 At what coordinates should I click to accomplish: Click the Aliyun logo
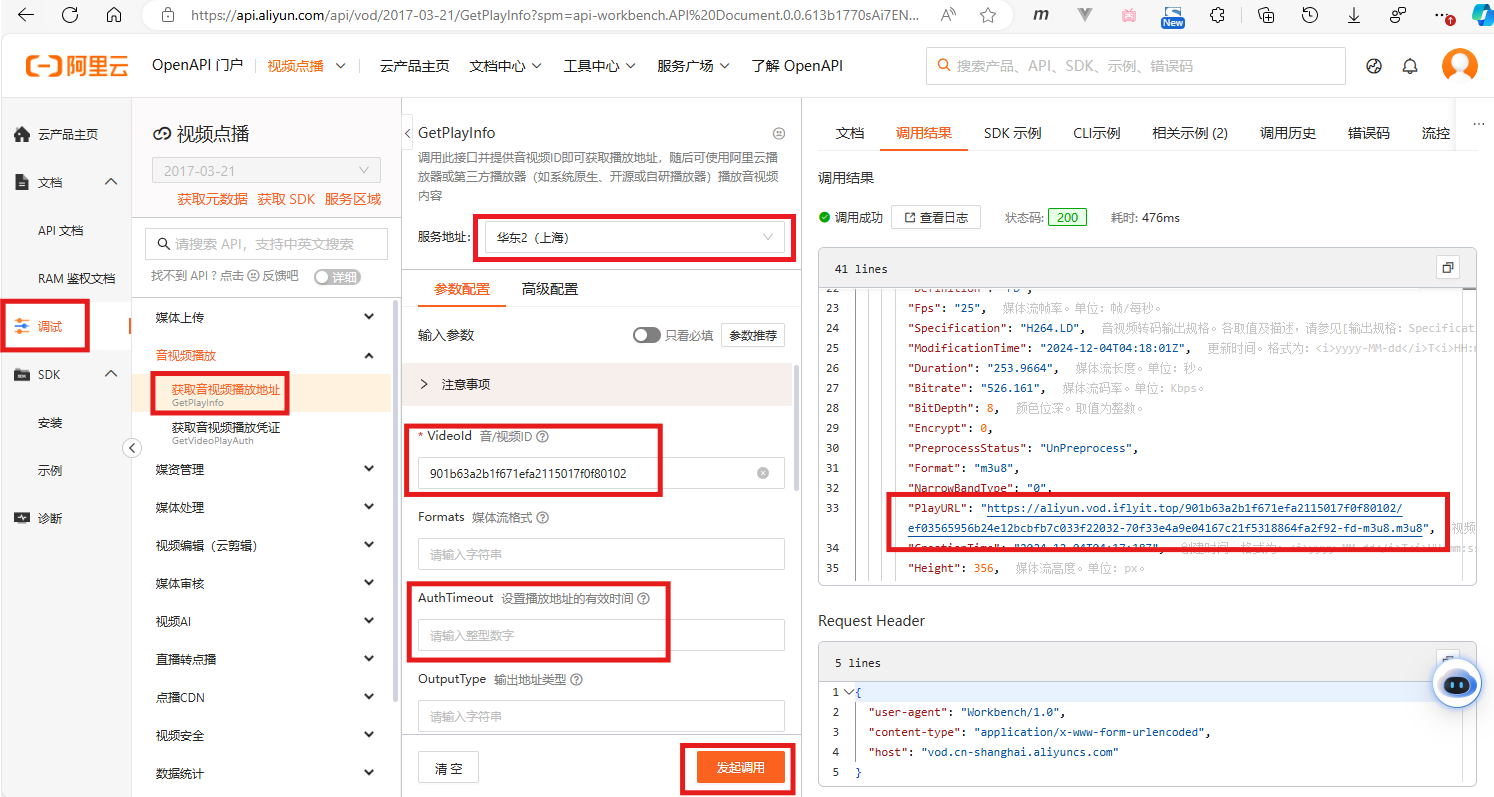(77, 66)
